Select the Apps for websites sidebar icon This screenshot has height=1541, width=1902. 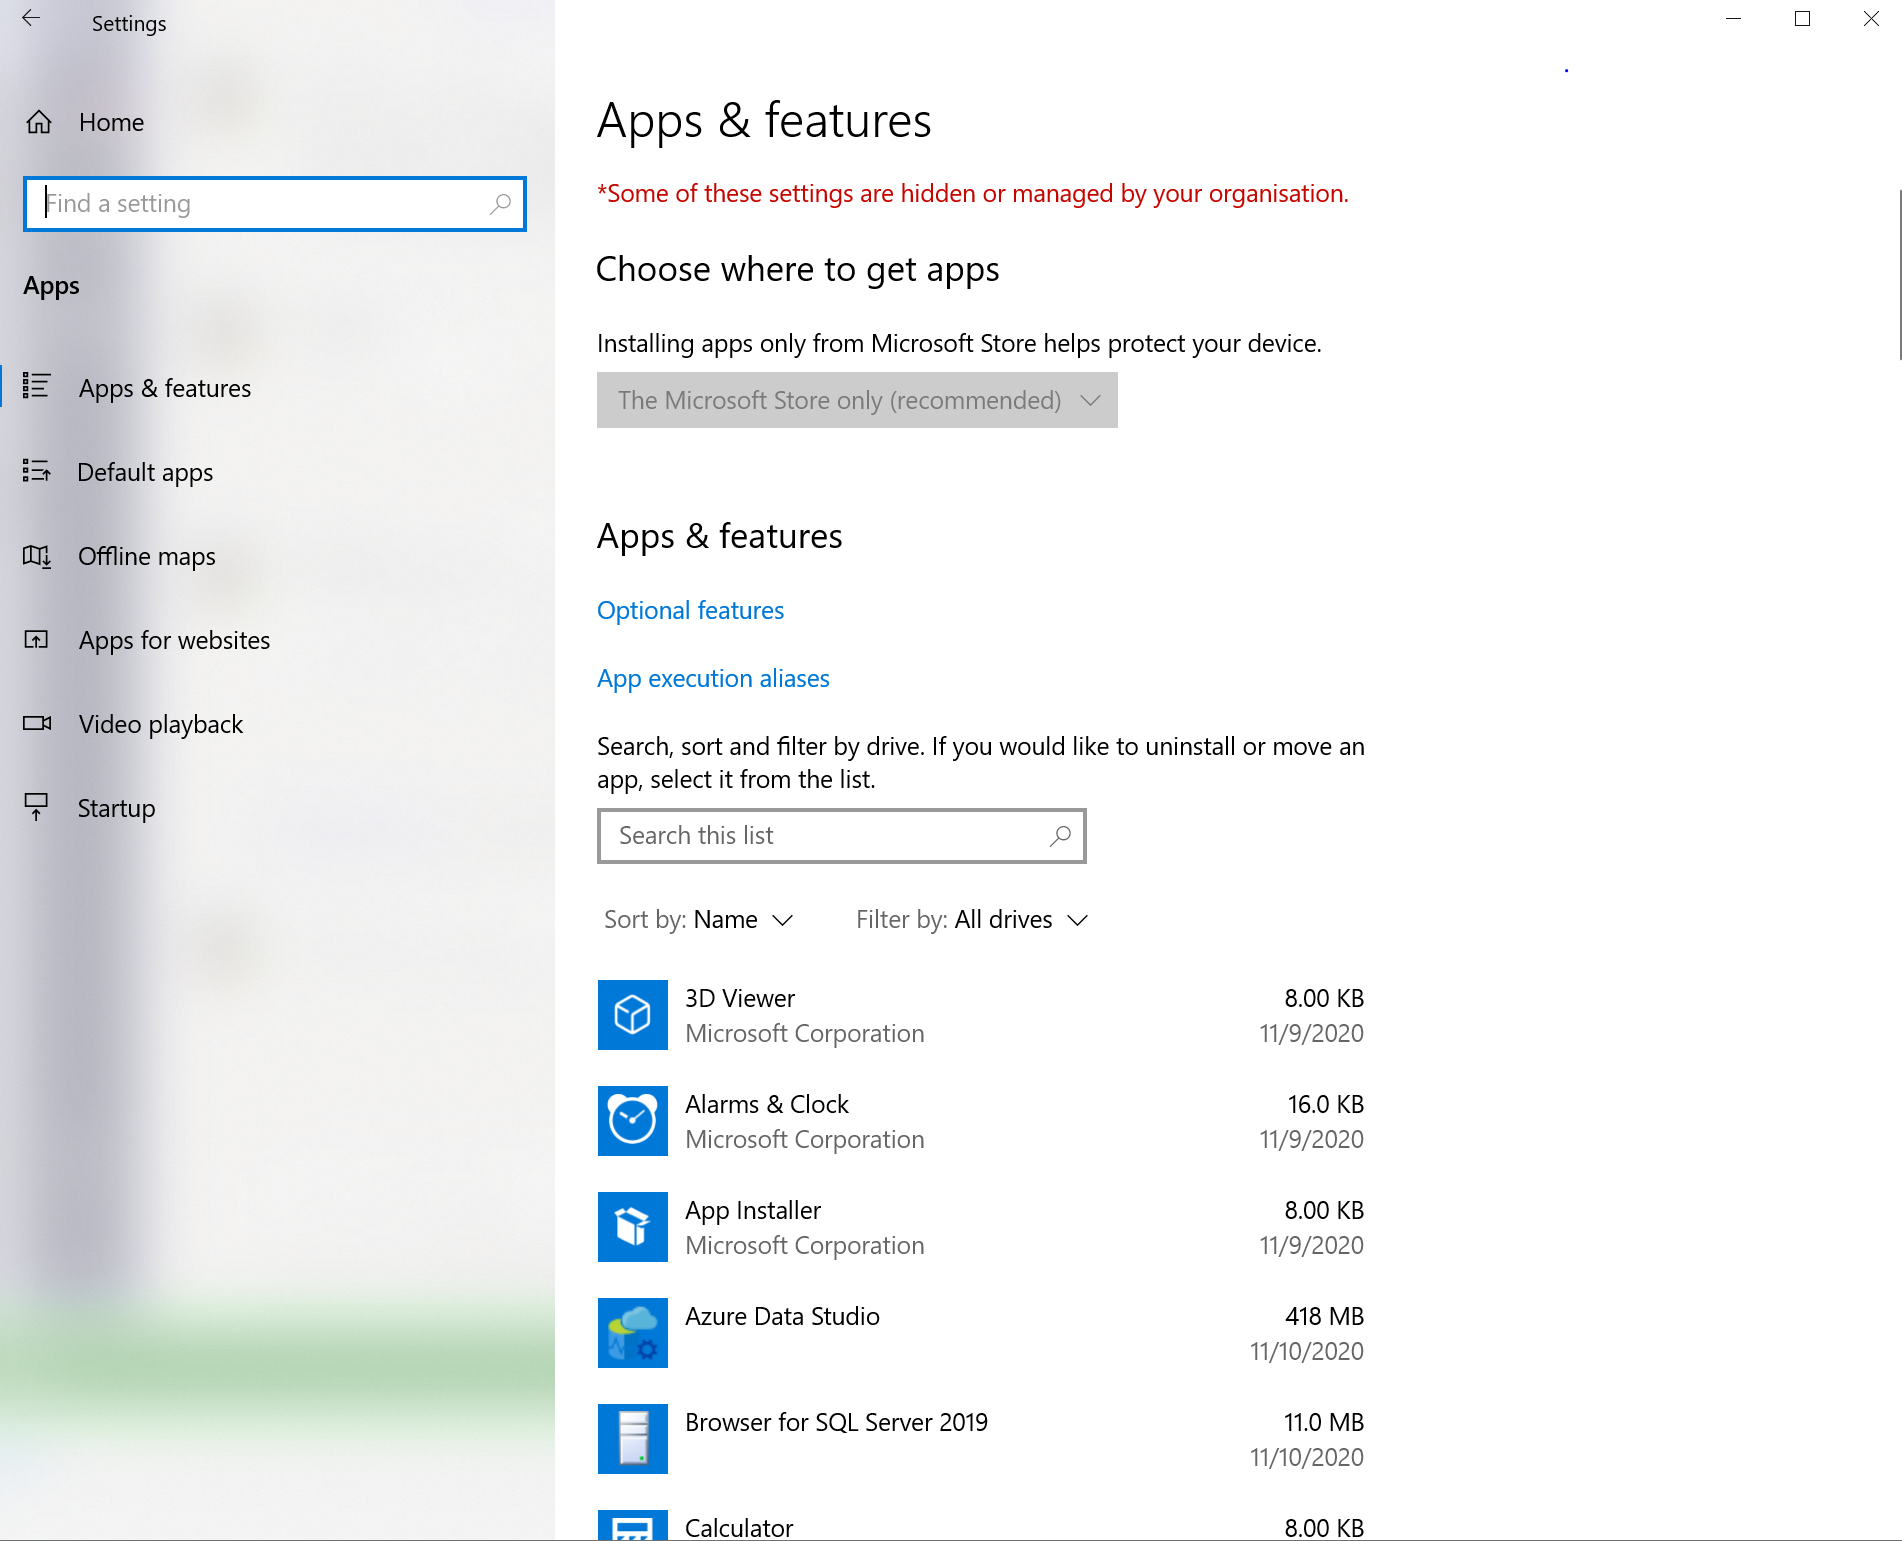[37, 639]
